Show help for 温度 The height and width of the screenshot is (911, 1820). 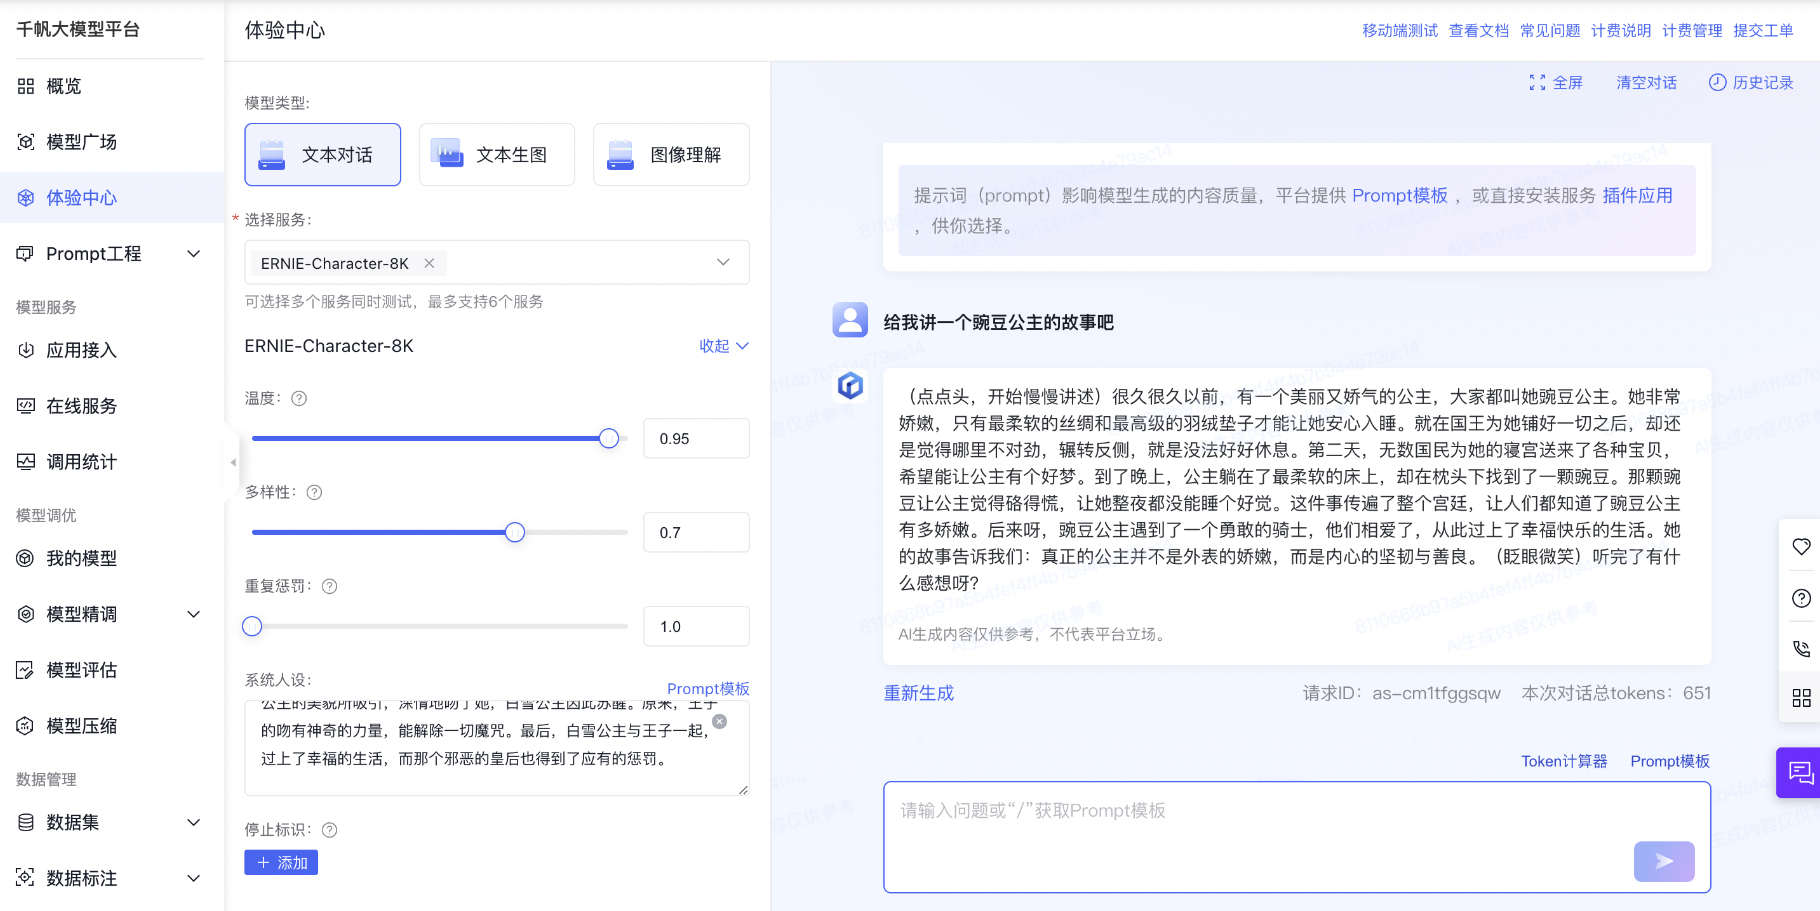[299, 398]
